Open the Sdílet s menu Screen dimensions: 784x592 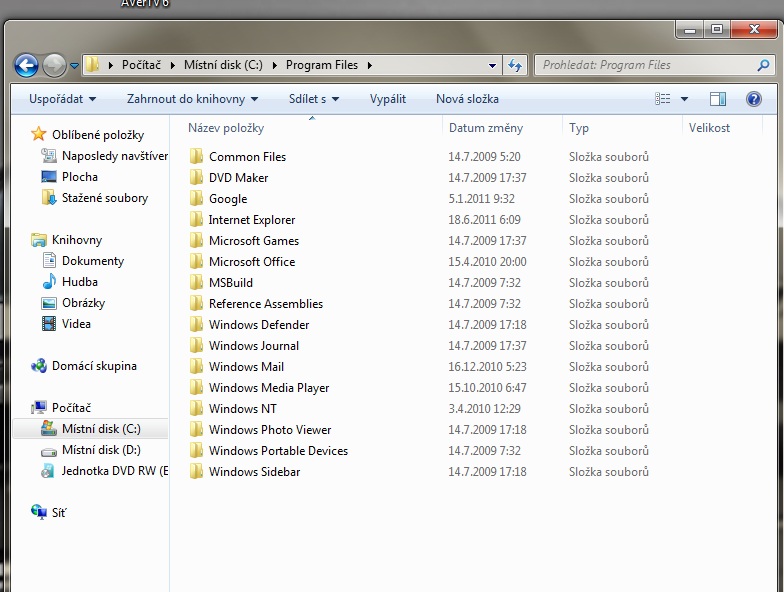(x=314, y=99)
